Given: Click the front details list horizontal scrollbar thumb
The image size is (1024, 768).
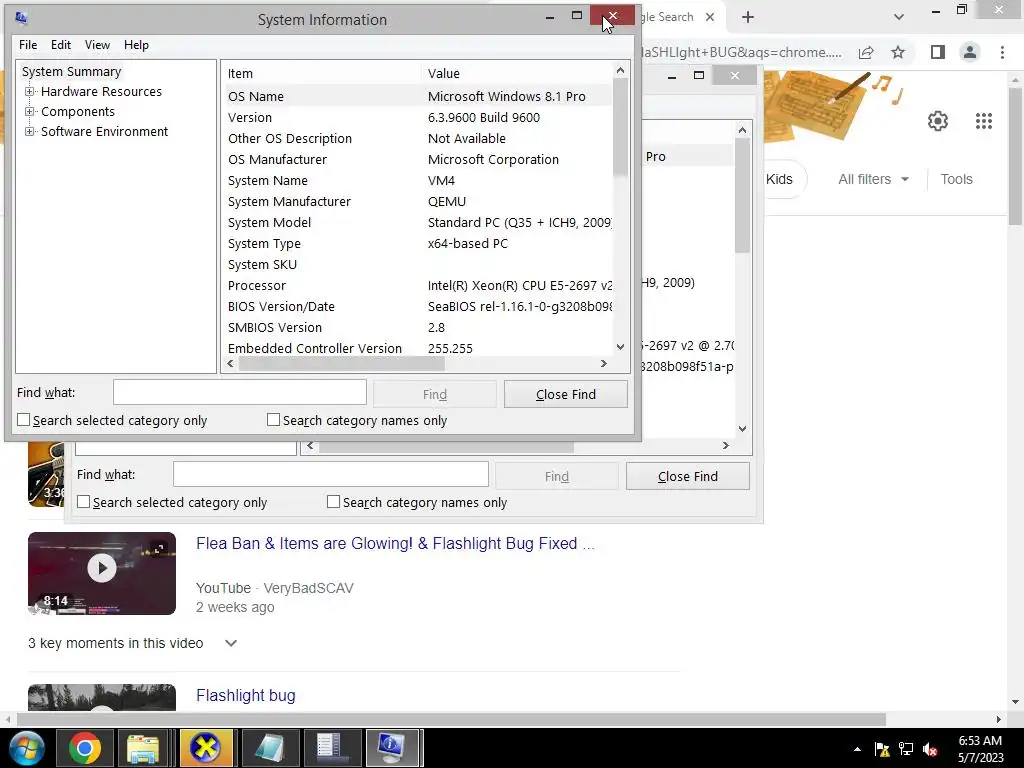Looking at the screenshot, I should pyautogui.click(x=342, y=364).
